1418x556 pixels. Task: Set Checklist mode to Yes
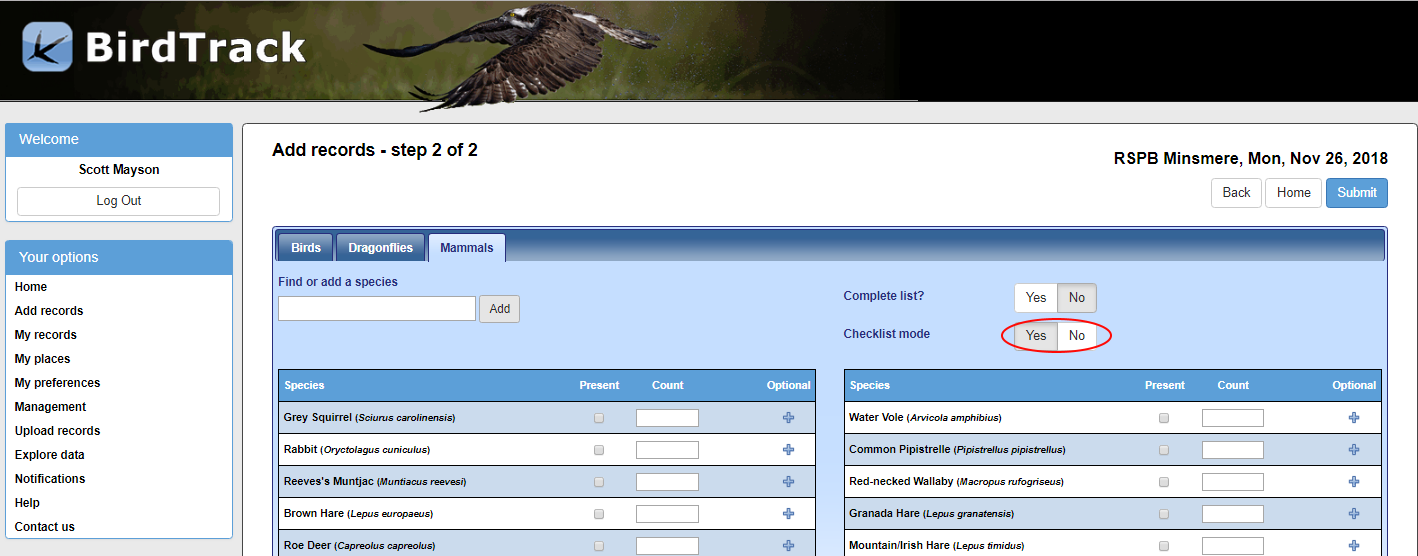(x=1036, y=336)
